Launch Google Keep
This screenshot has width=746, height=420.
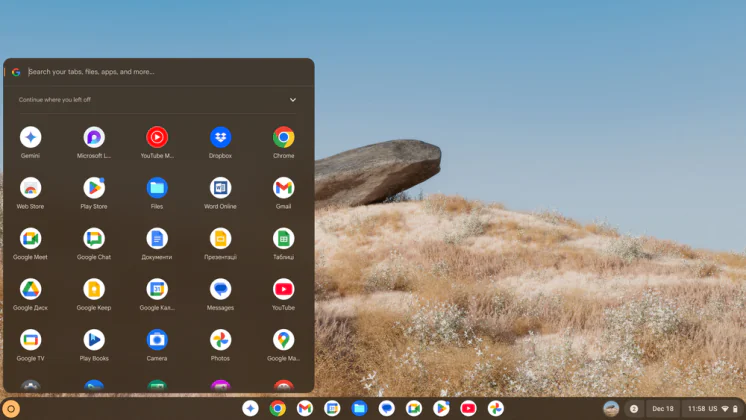click(x=94, y=289)
